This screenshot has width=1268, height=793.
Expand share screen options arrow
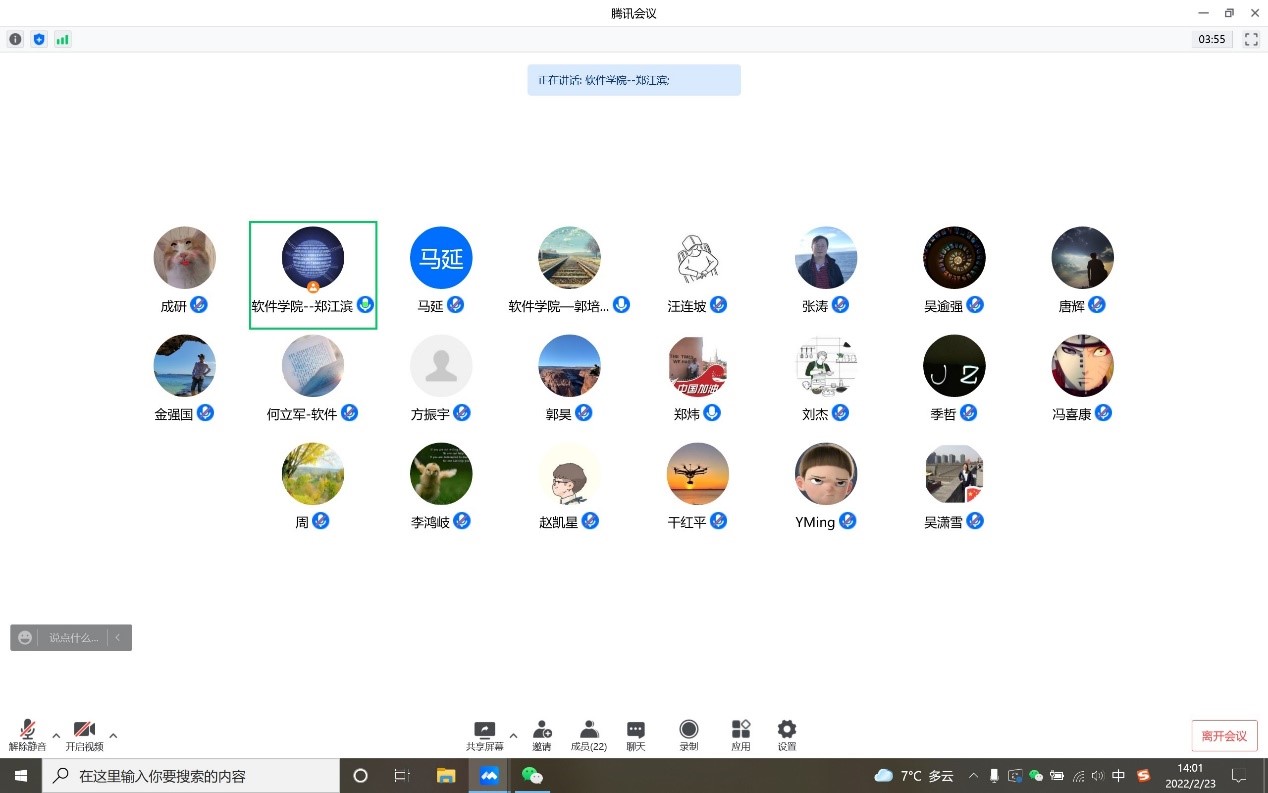513,735
